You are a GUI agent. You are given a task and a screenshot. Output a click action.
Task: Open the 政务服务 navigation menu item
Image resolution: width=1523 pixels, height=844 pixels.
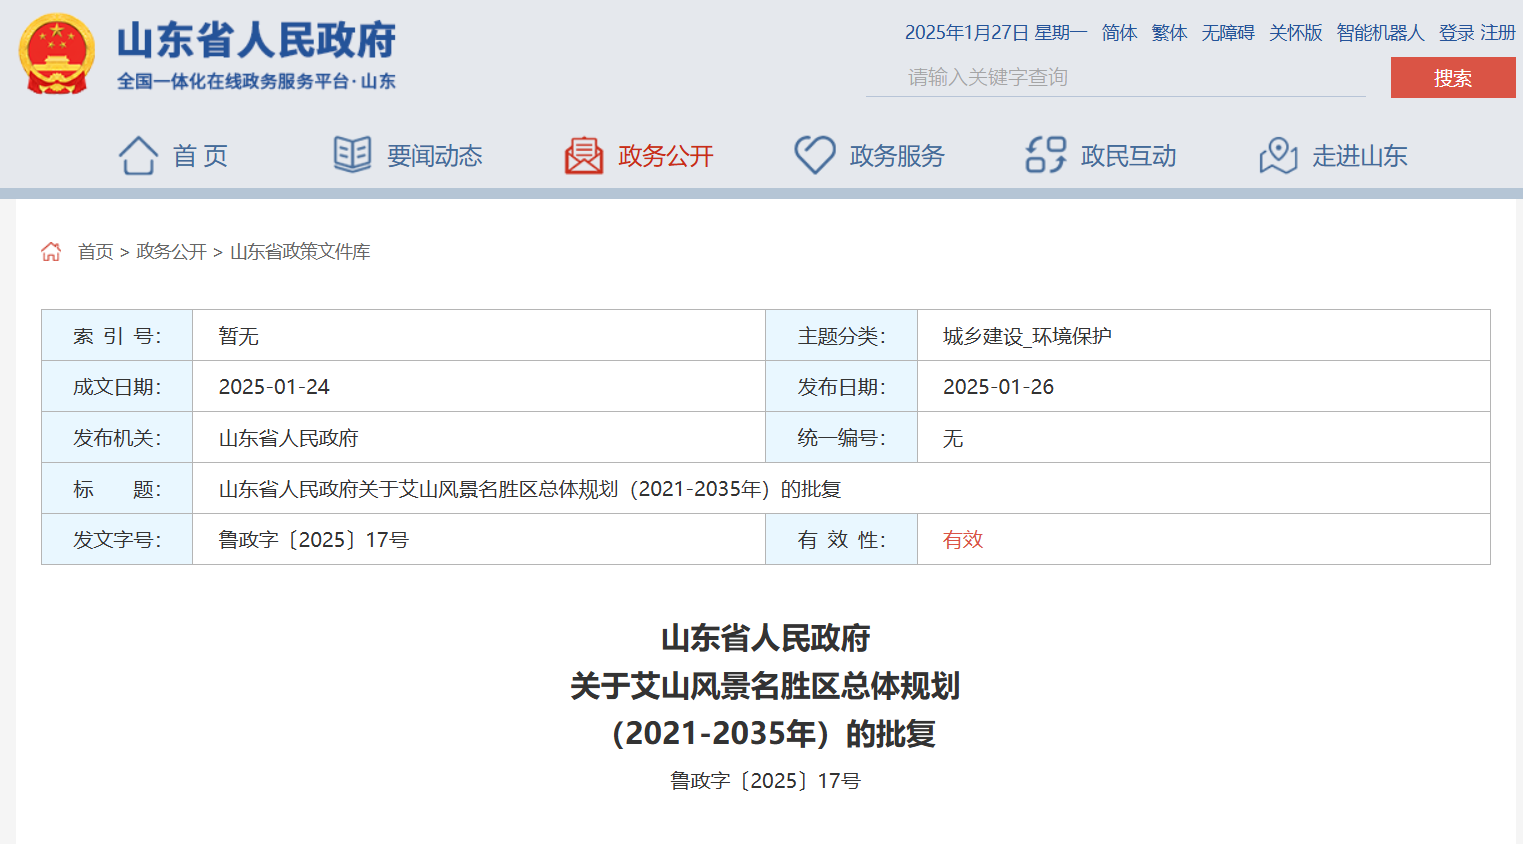point(897,156)
